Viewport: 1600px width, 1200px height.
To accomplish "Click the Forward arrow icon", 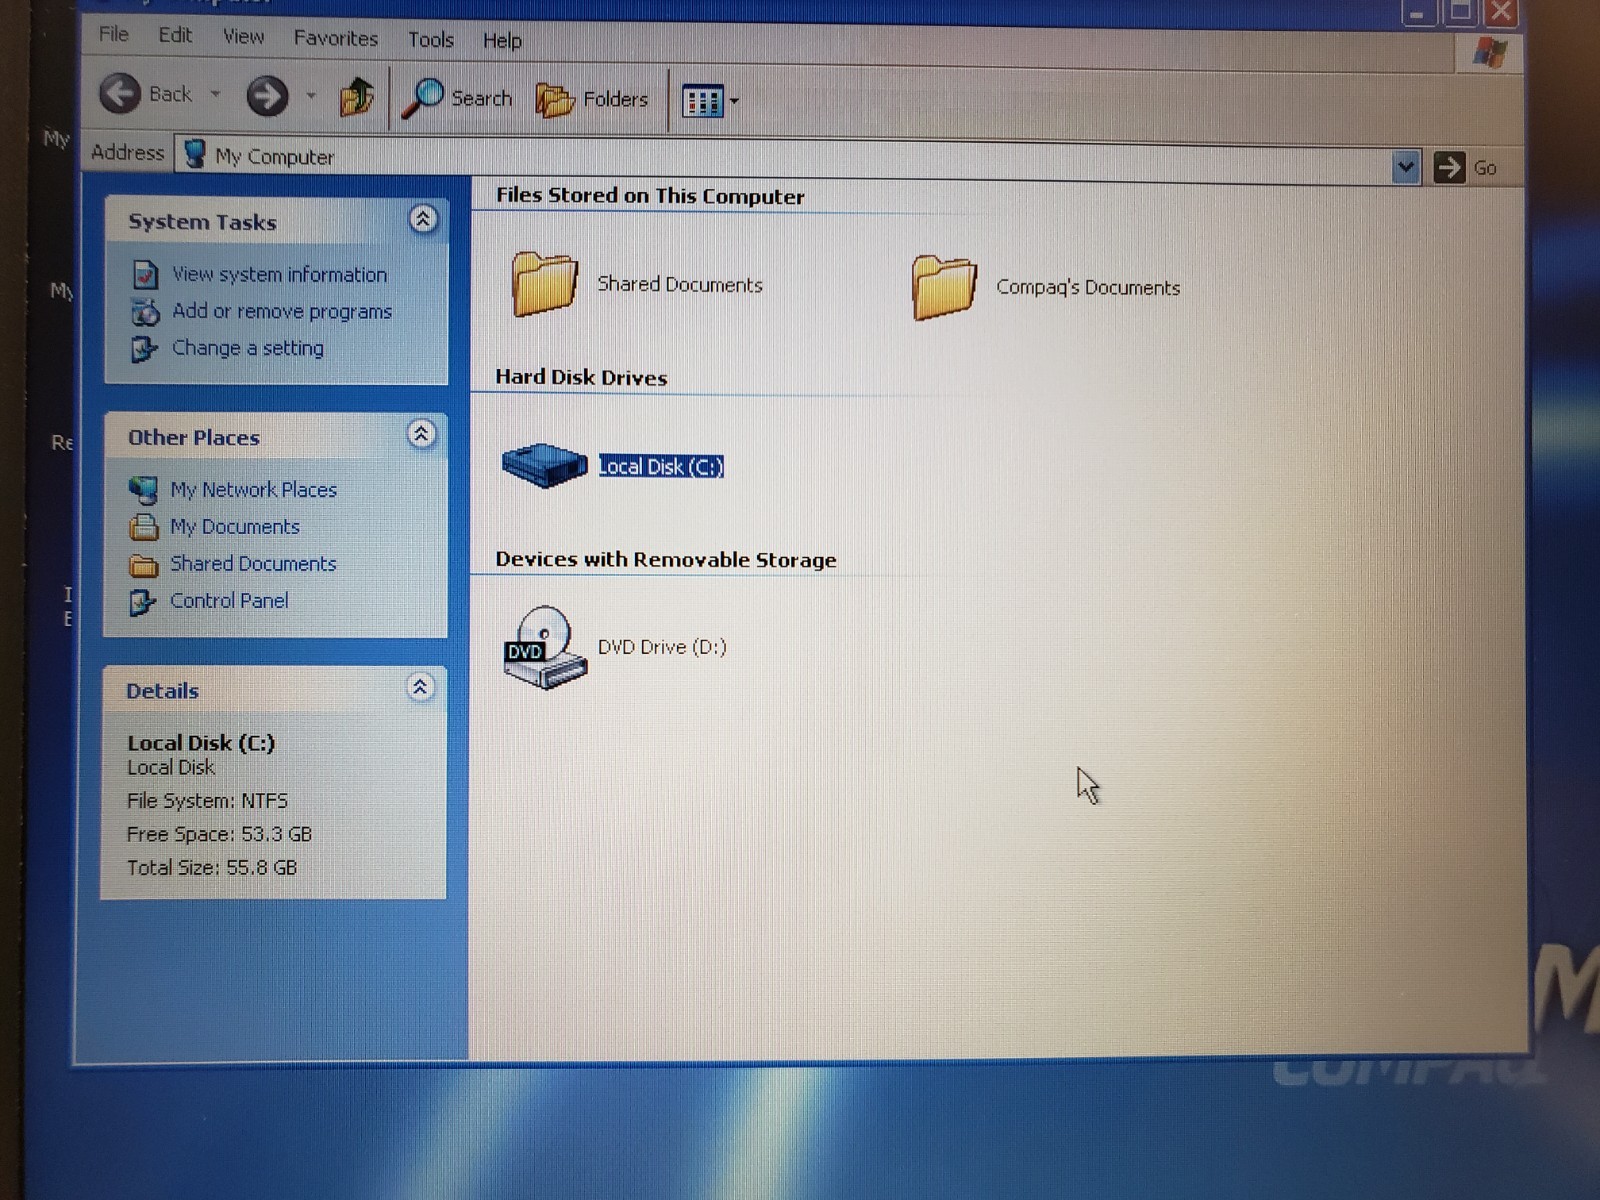I will click(x=267, y=96).
